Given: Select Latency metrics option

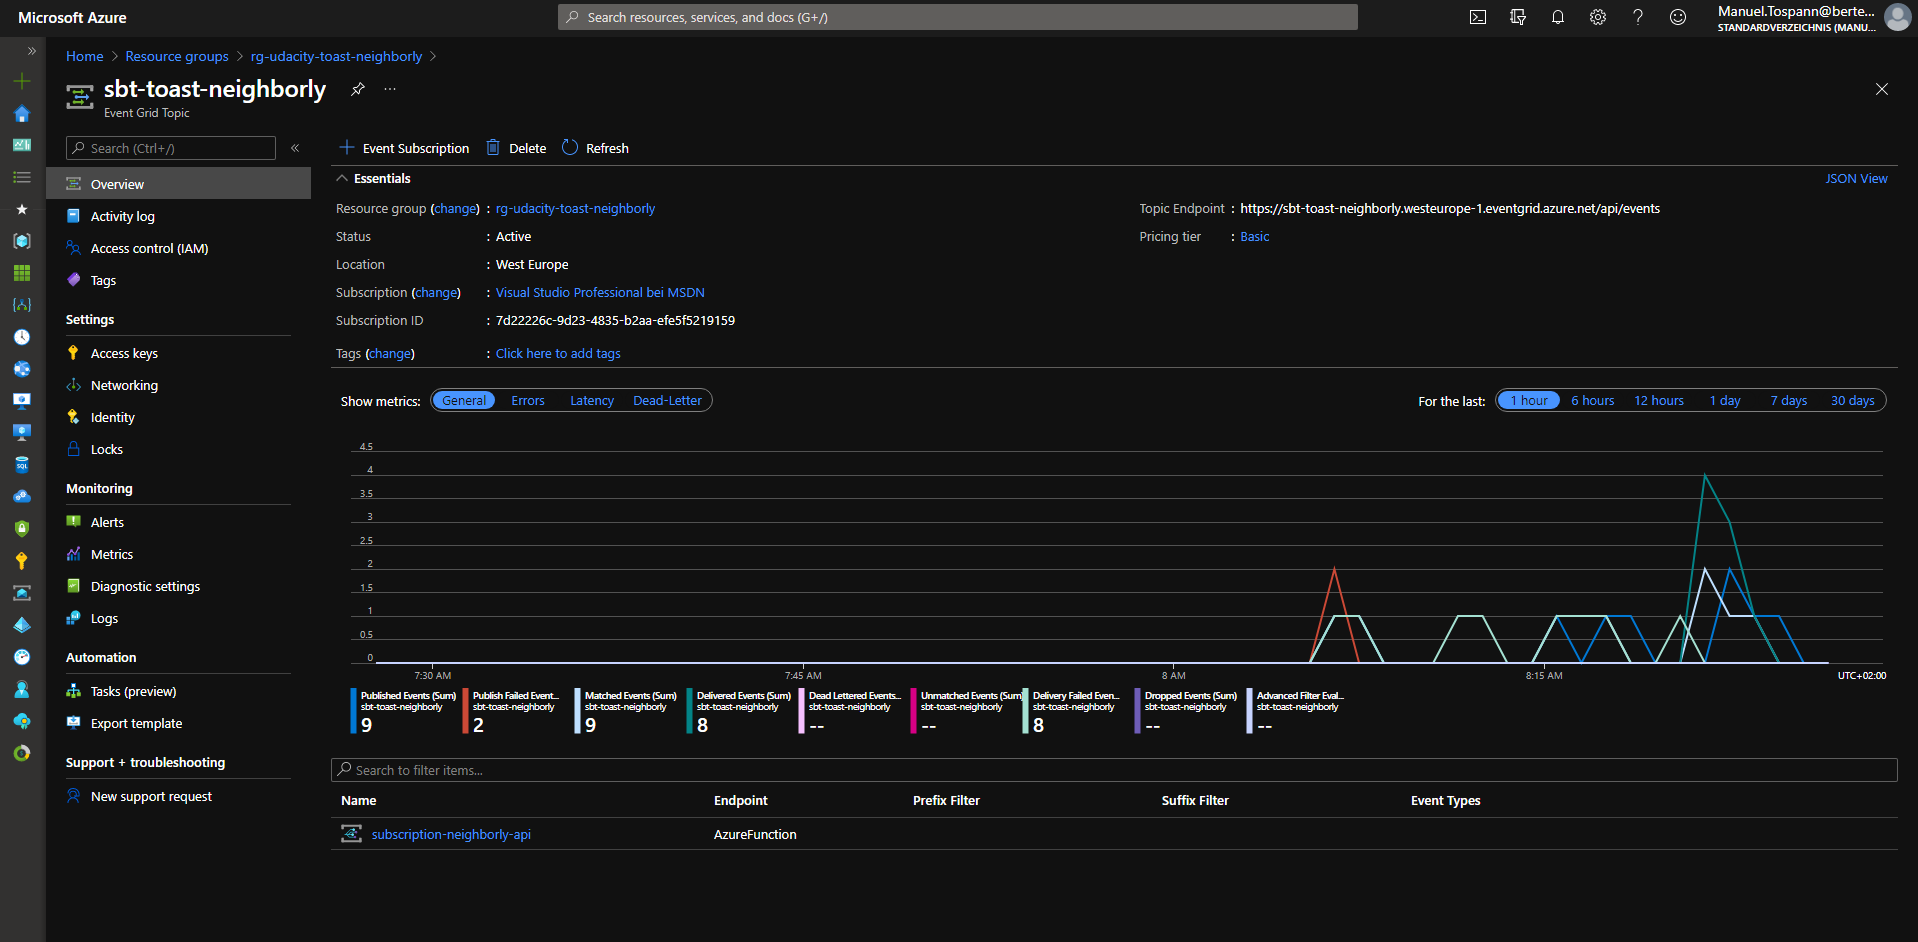Looking at the screenshot, I should (x=592, y=401).
